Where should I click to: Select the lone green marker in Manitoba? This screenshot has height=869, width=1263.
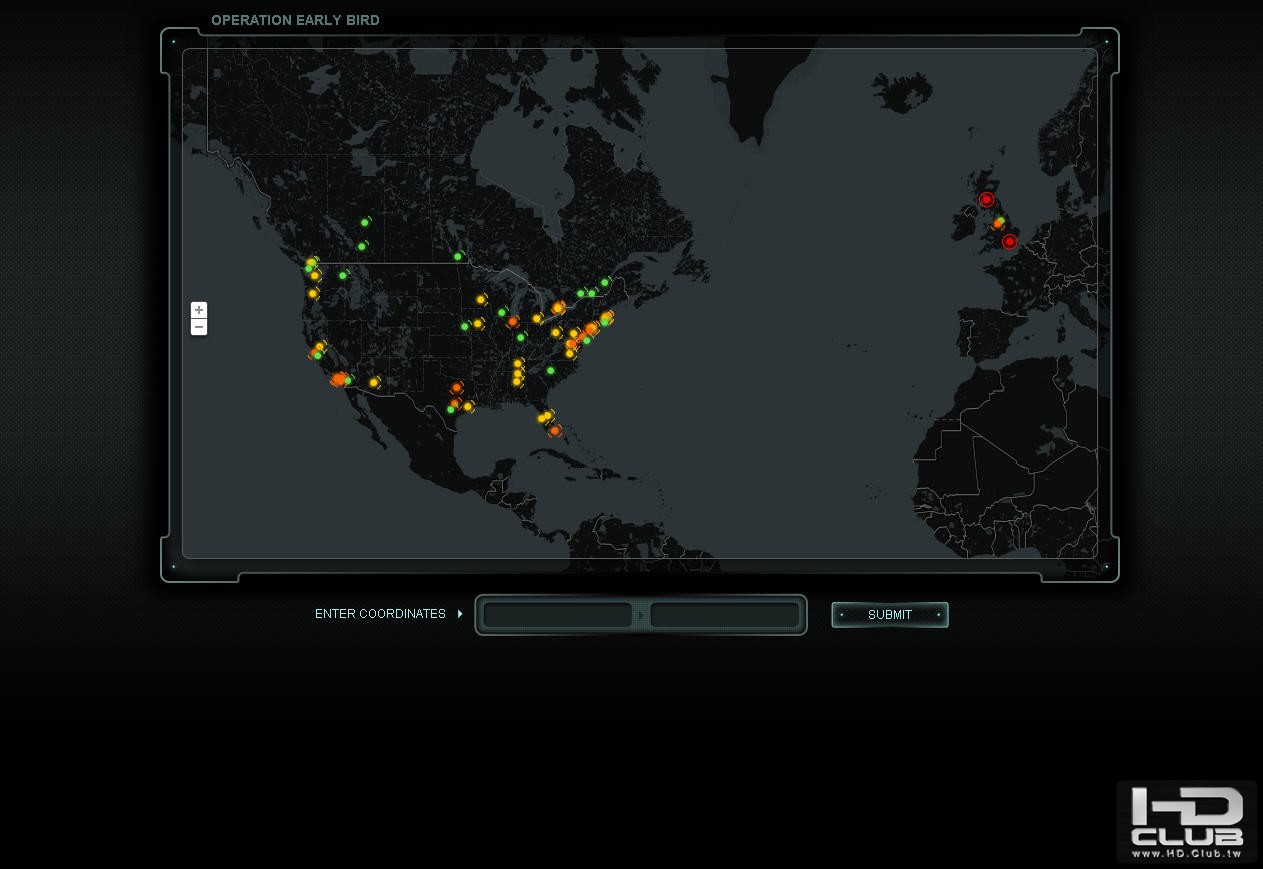pyautogui.click(x=458, y=257)
